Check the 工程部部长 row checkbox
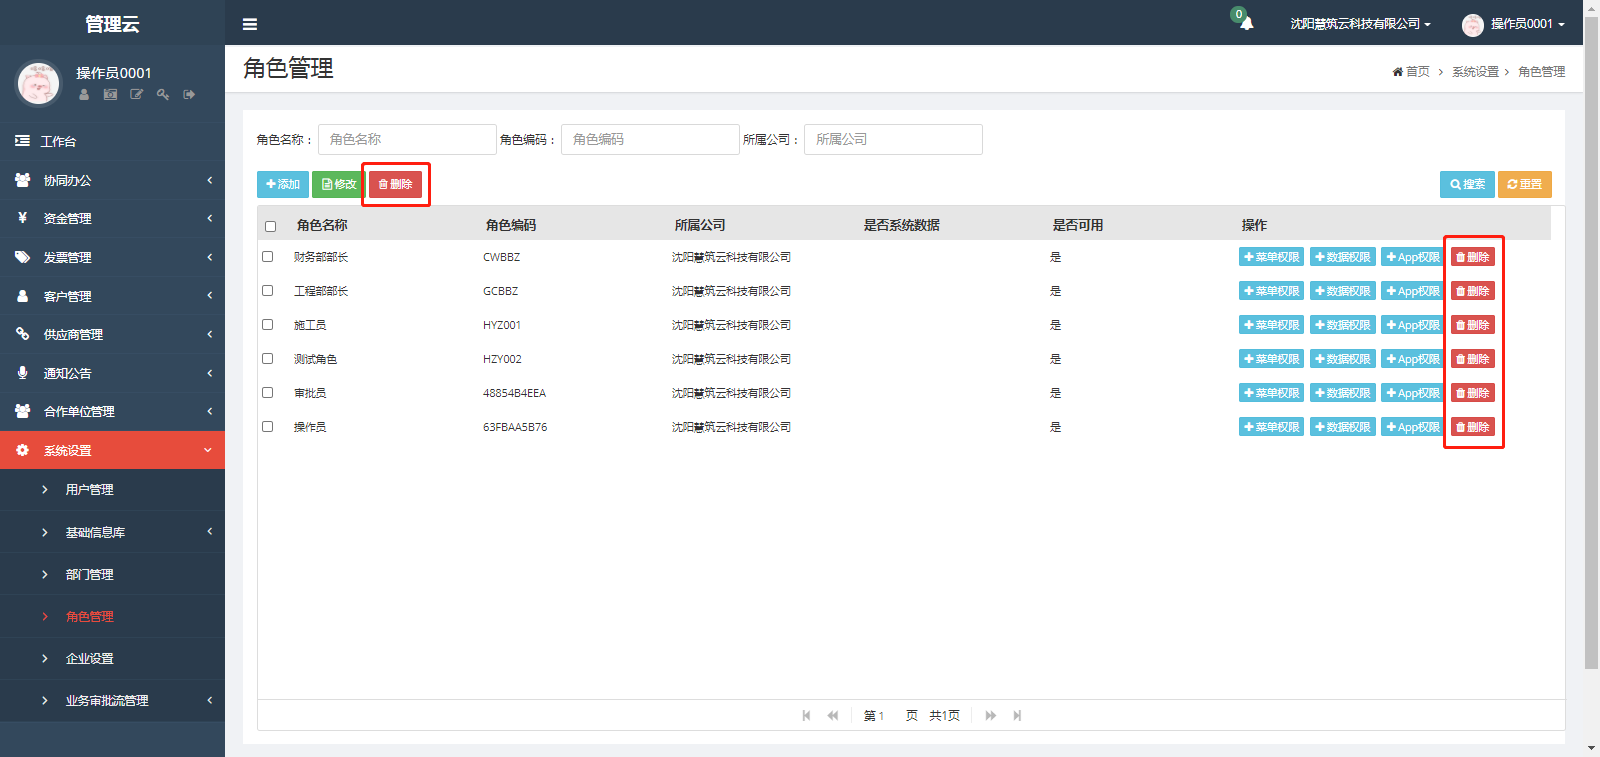This screenshot has width=1600, height=757. tap(267, 290)
